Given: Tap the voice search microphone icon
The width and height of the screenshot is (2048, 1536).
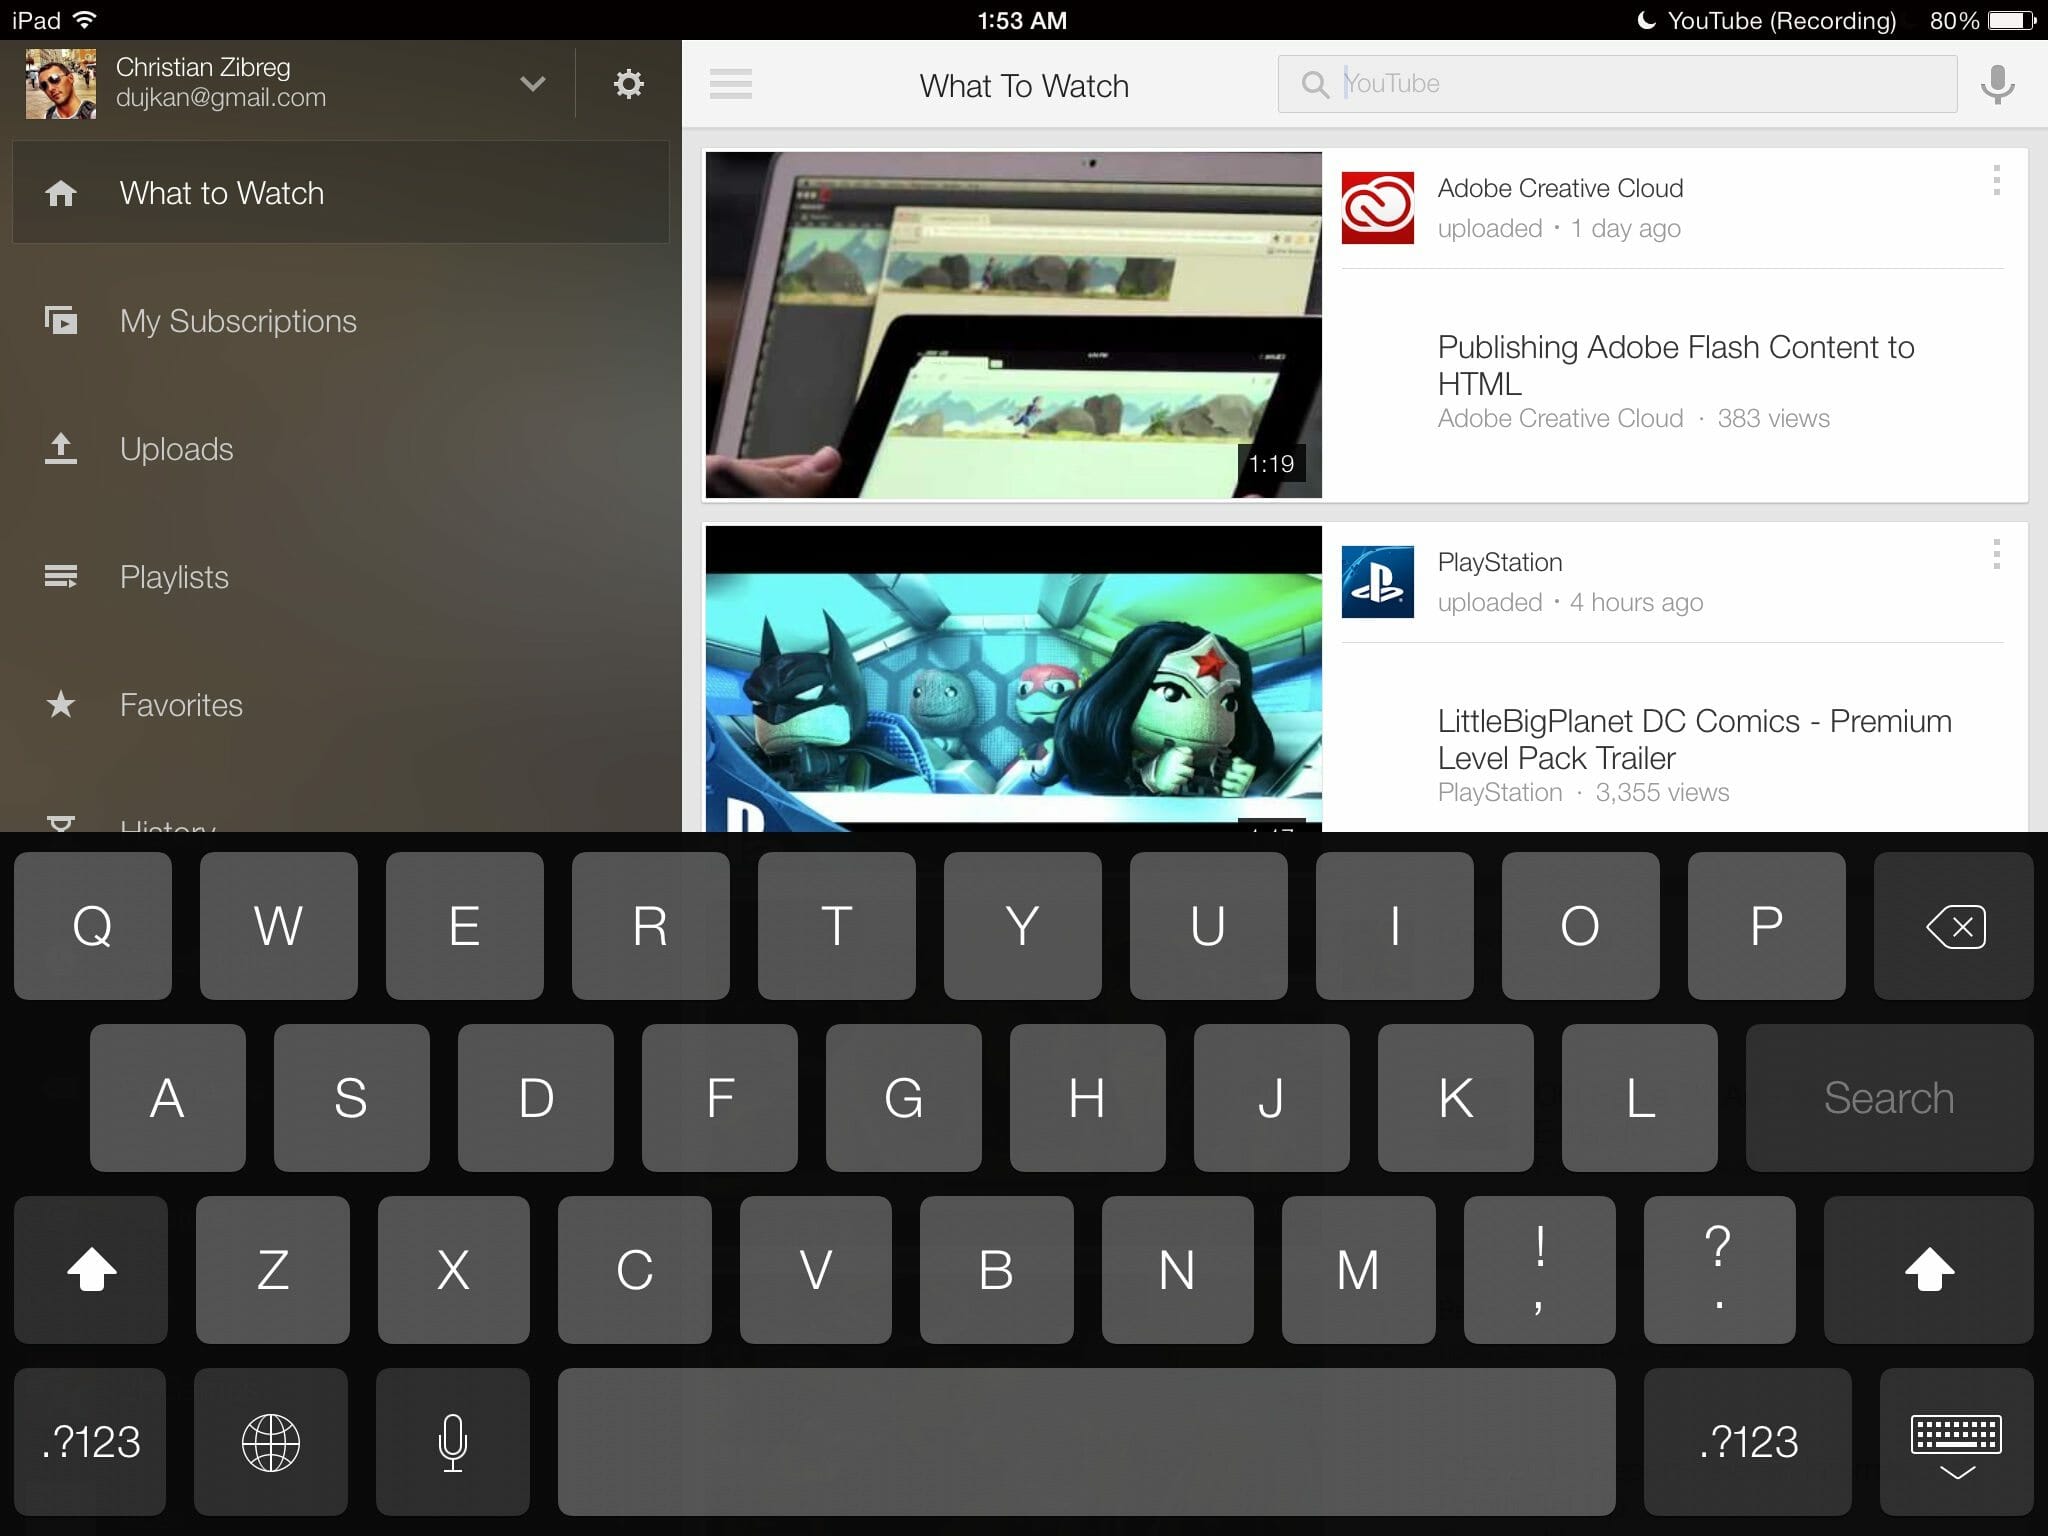Looking at the screenshot, I should click(x=1997, y=85).
